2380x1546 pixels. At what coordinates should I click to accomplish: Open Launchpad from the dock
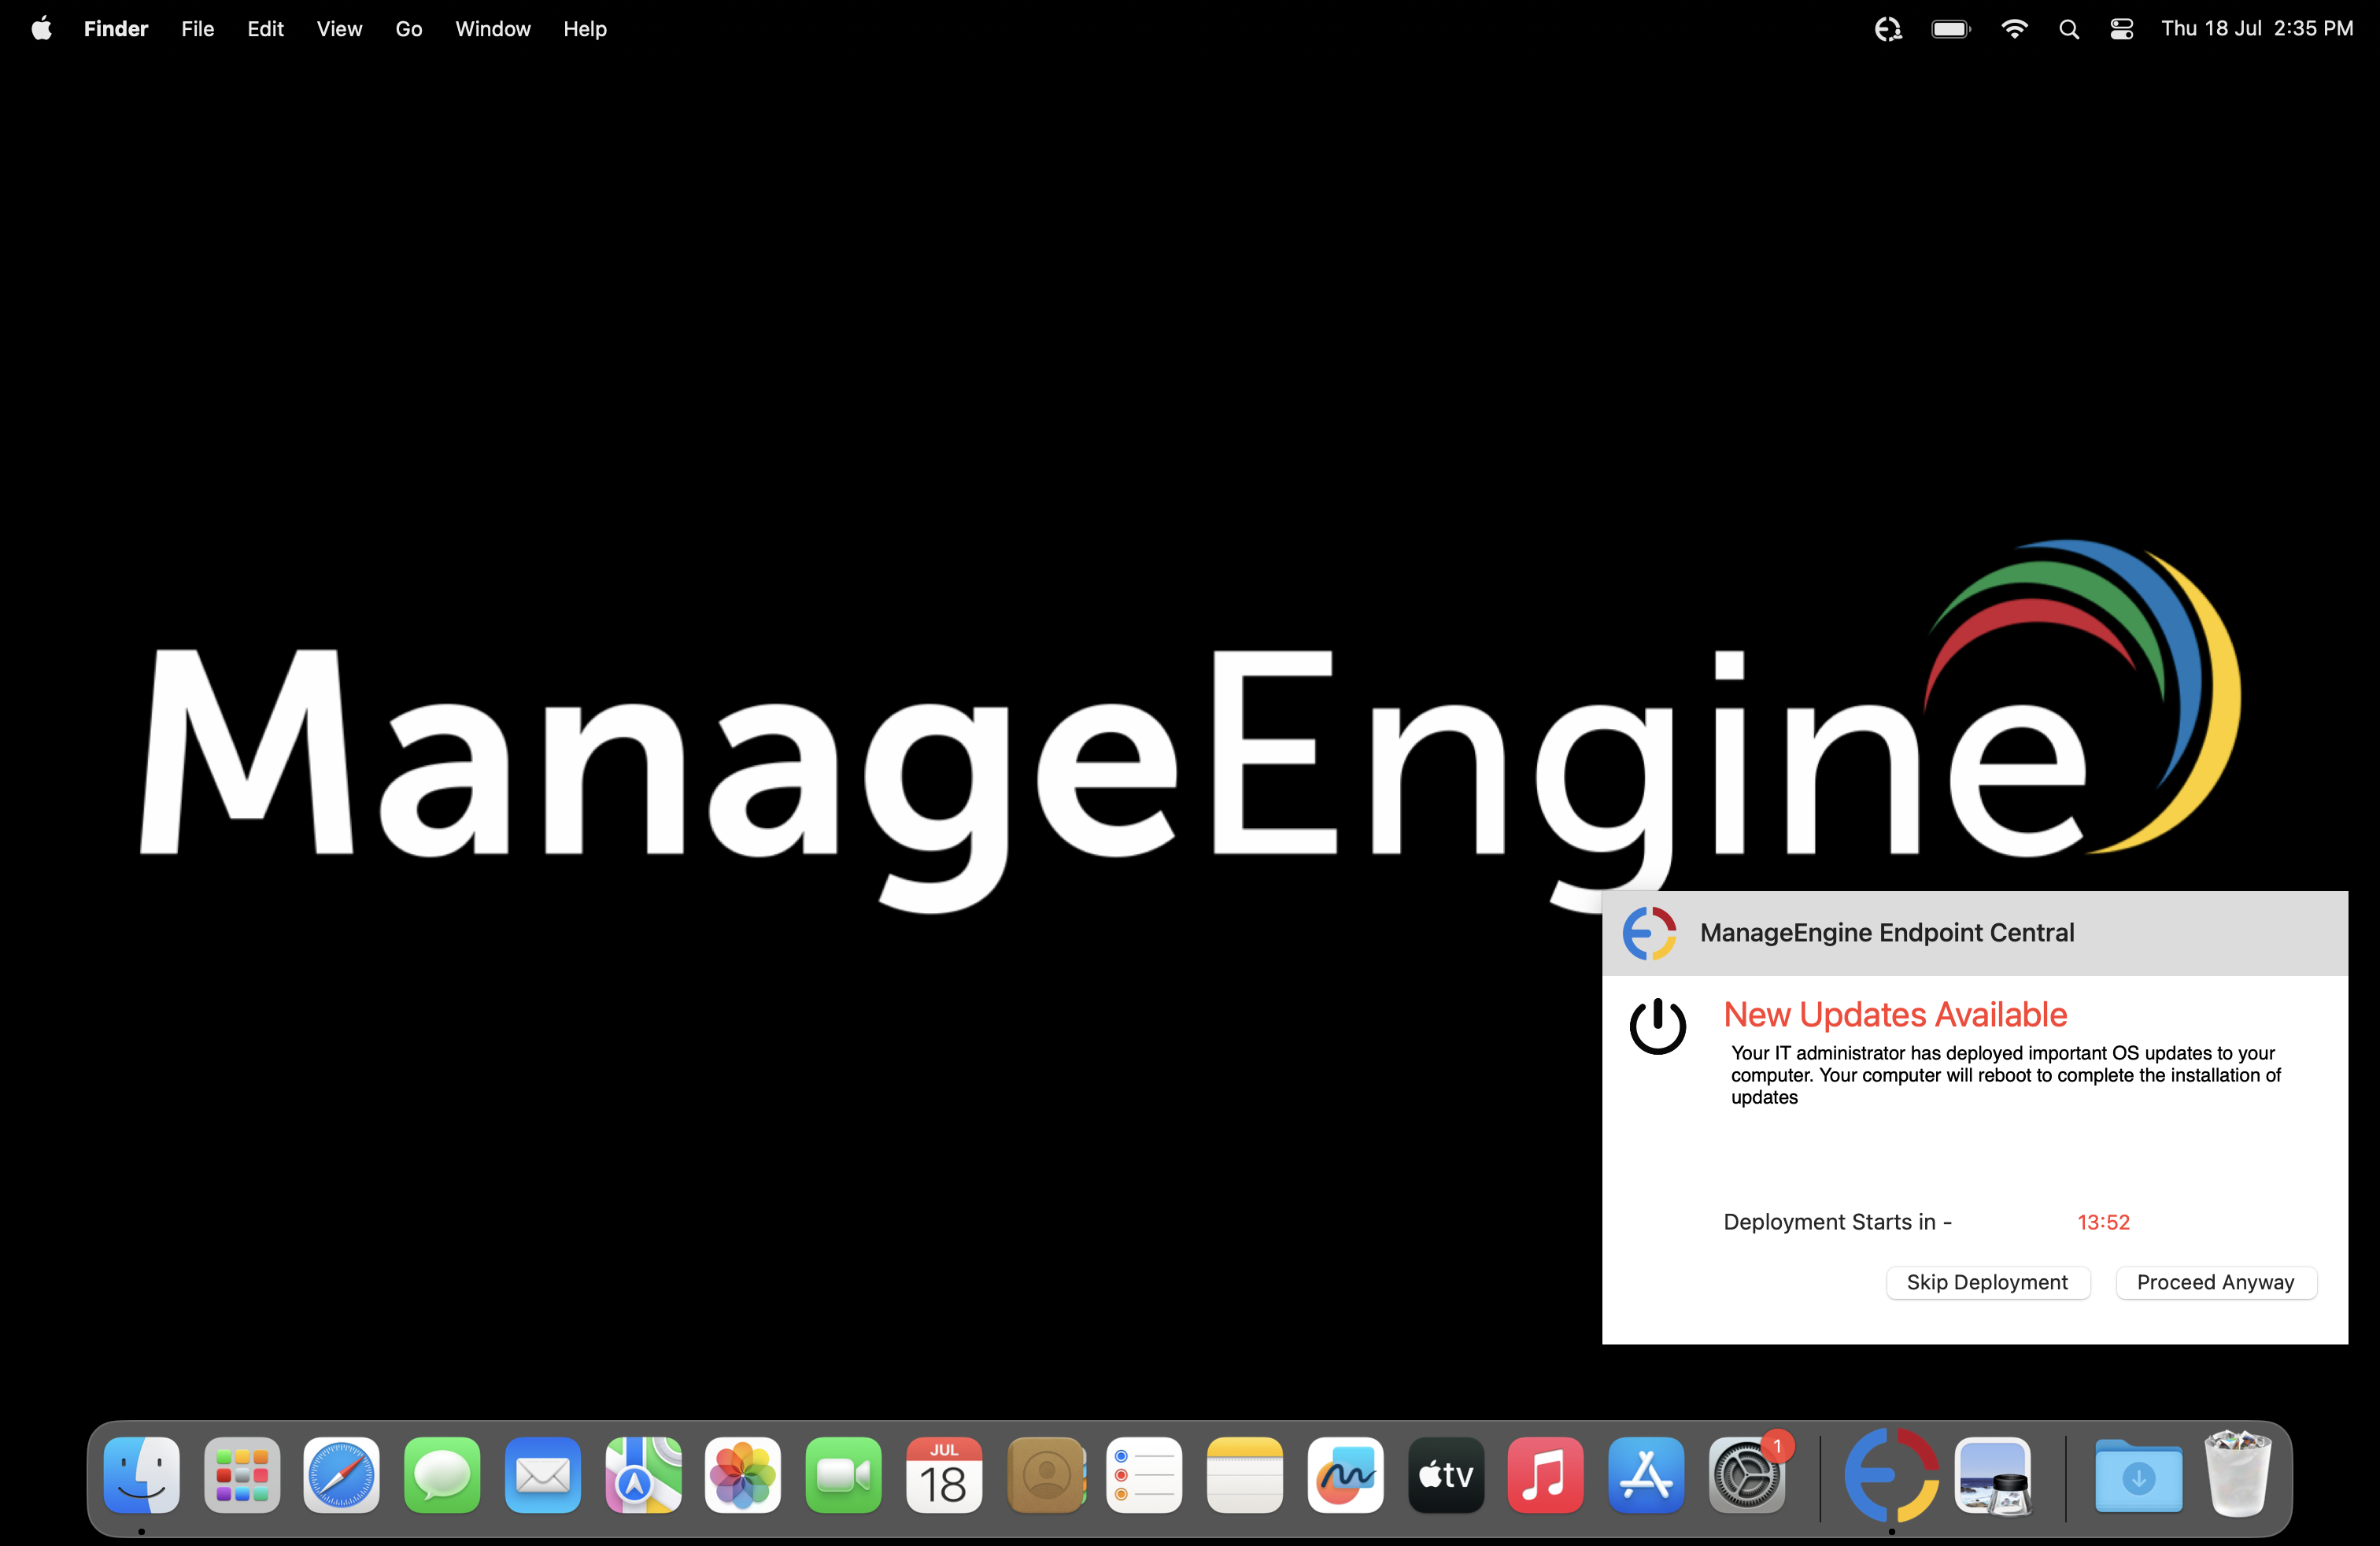point(242,1475)
